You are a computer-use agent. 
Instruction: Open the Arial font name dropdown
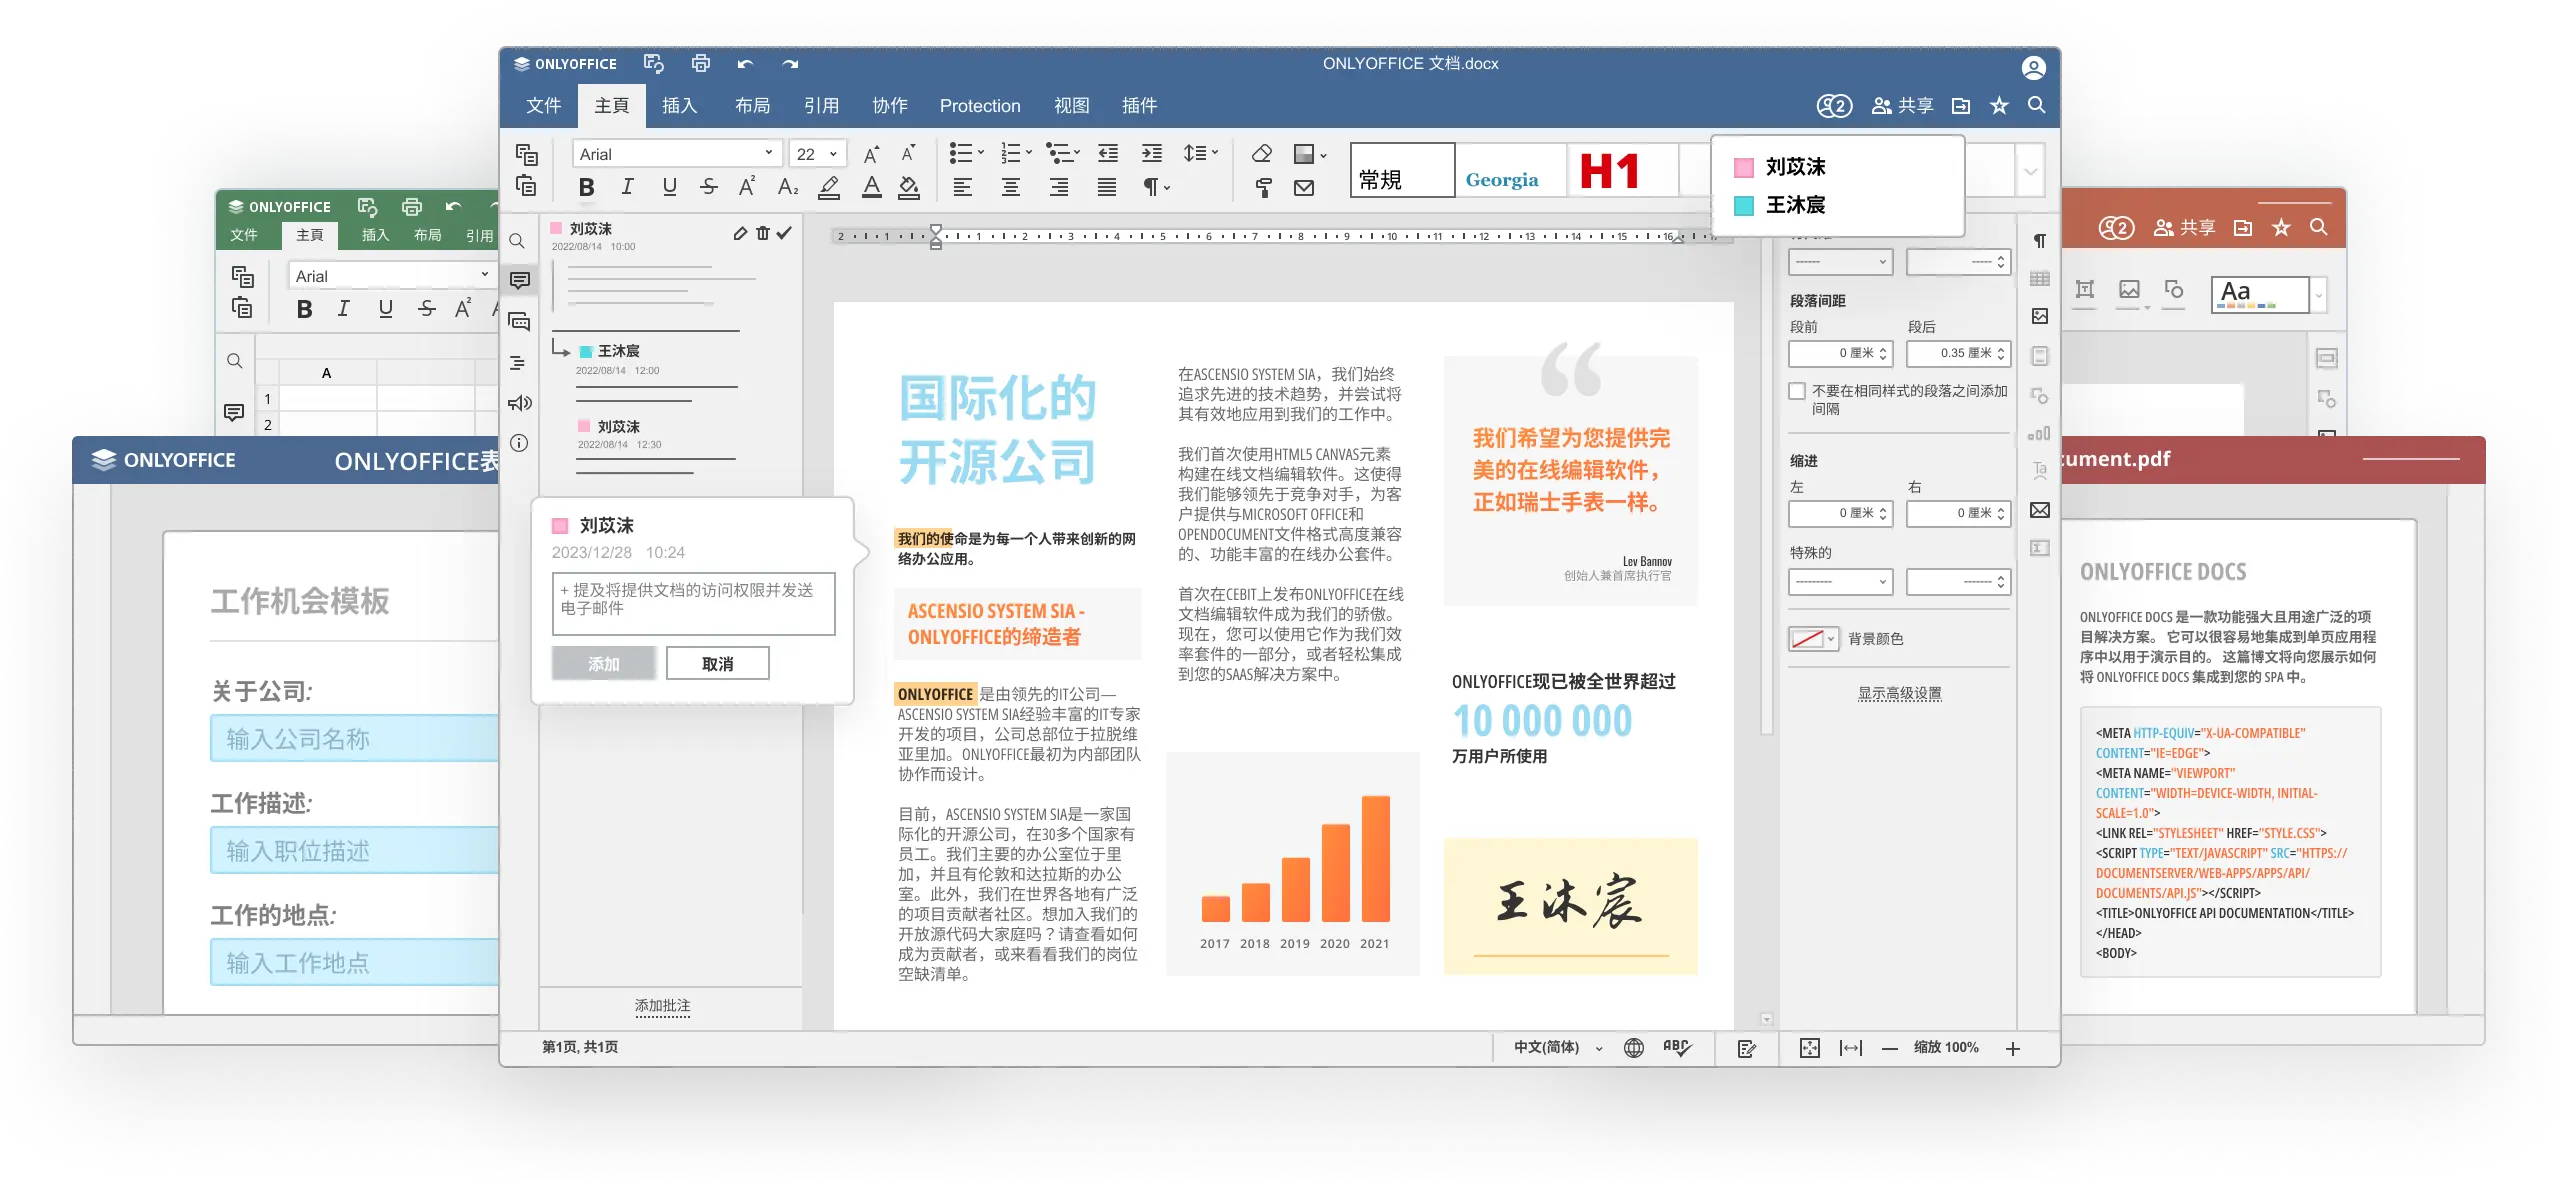[768, 154]
